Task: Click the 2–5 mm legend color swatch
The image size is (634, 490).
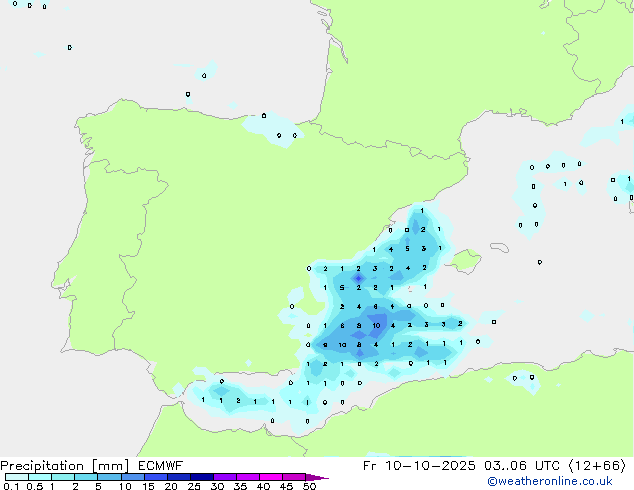Action: click(x=86, y=477)
